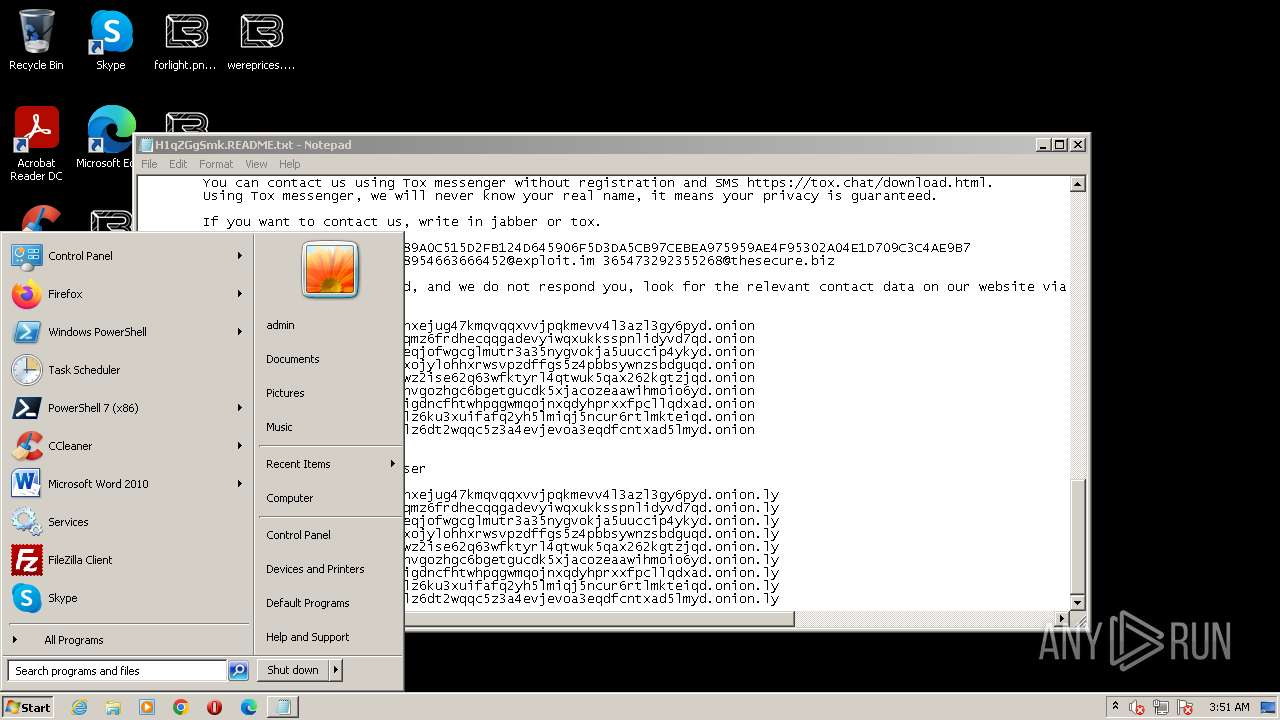Open Notepad File menu
Viewport: 1280px width, 720px height.
click(x=149, y=164)
